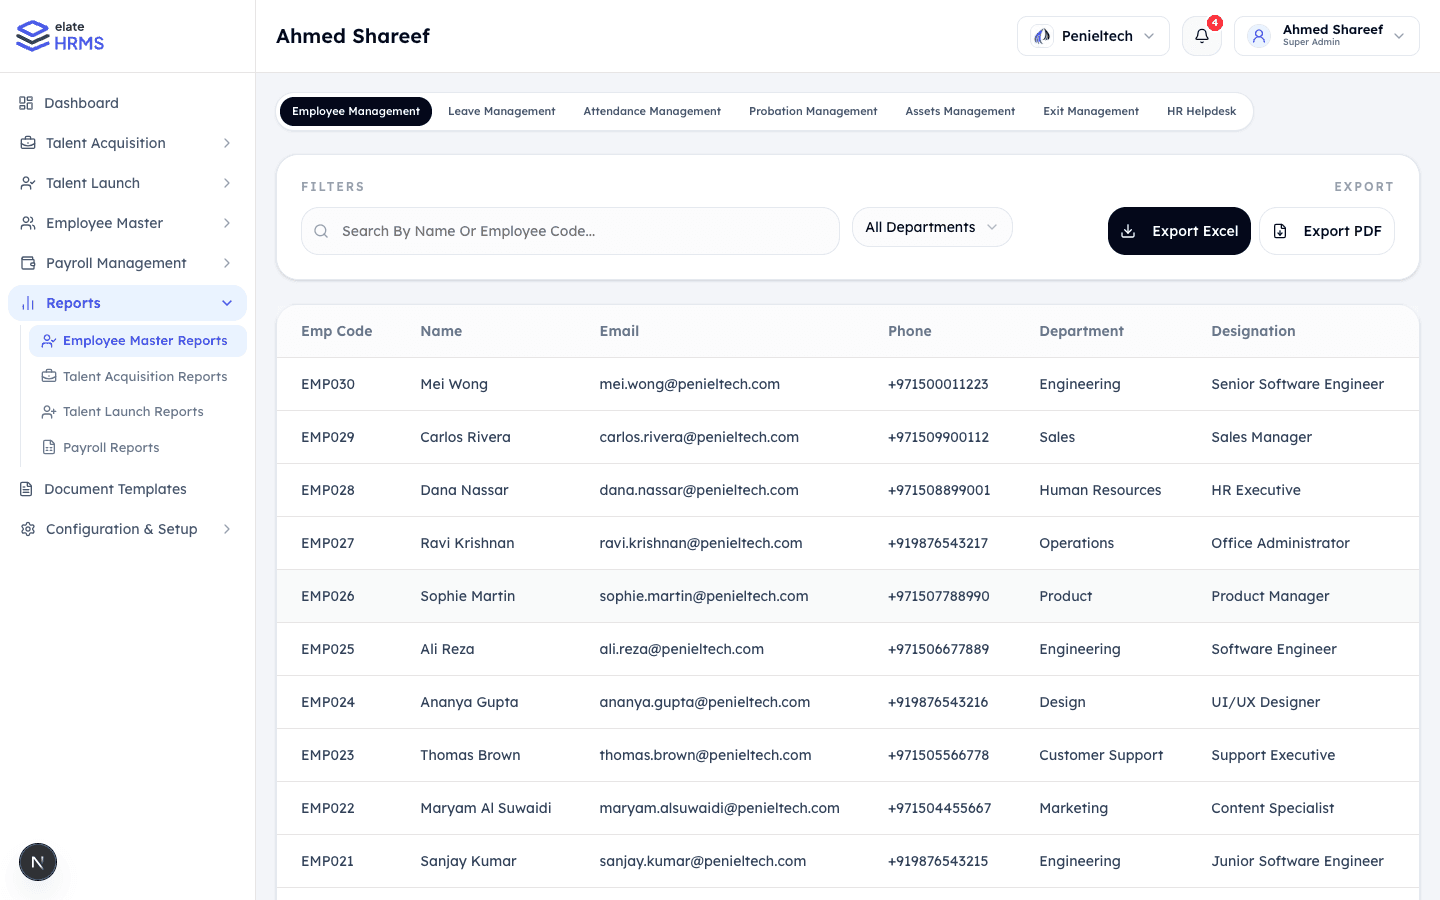This screenshot has width=1440, height=900.
Task: Open Talent Acquisition Reports in sidebar
Action: coord(145,376)
